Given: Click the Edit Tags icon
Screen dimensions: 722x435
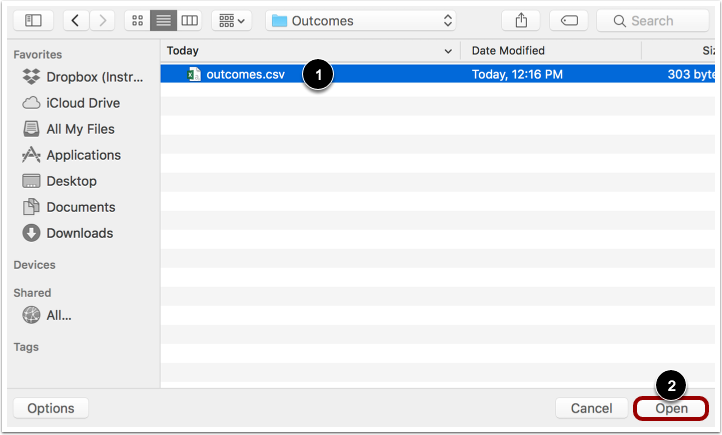Looking at the screenshot, I should (568, 20).
